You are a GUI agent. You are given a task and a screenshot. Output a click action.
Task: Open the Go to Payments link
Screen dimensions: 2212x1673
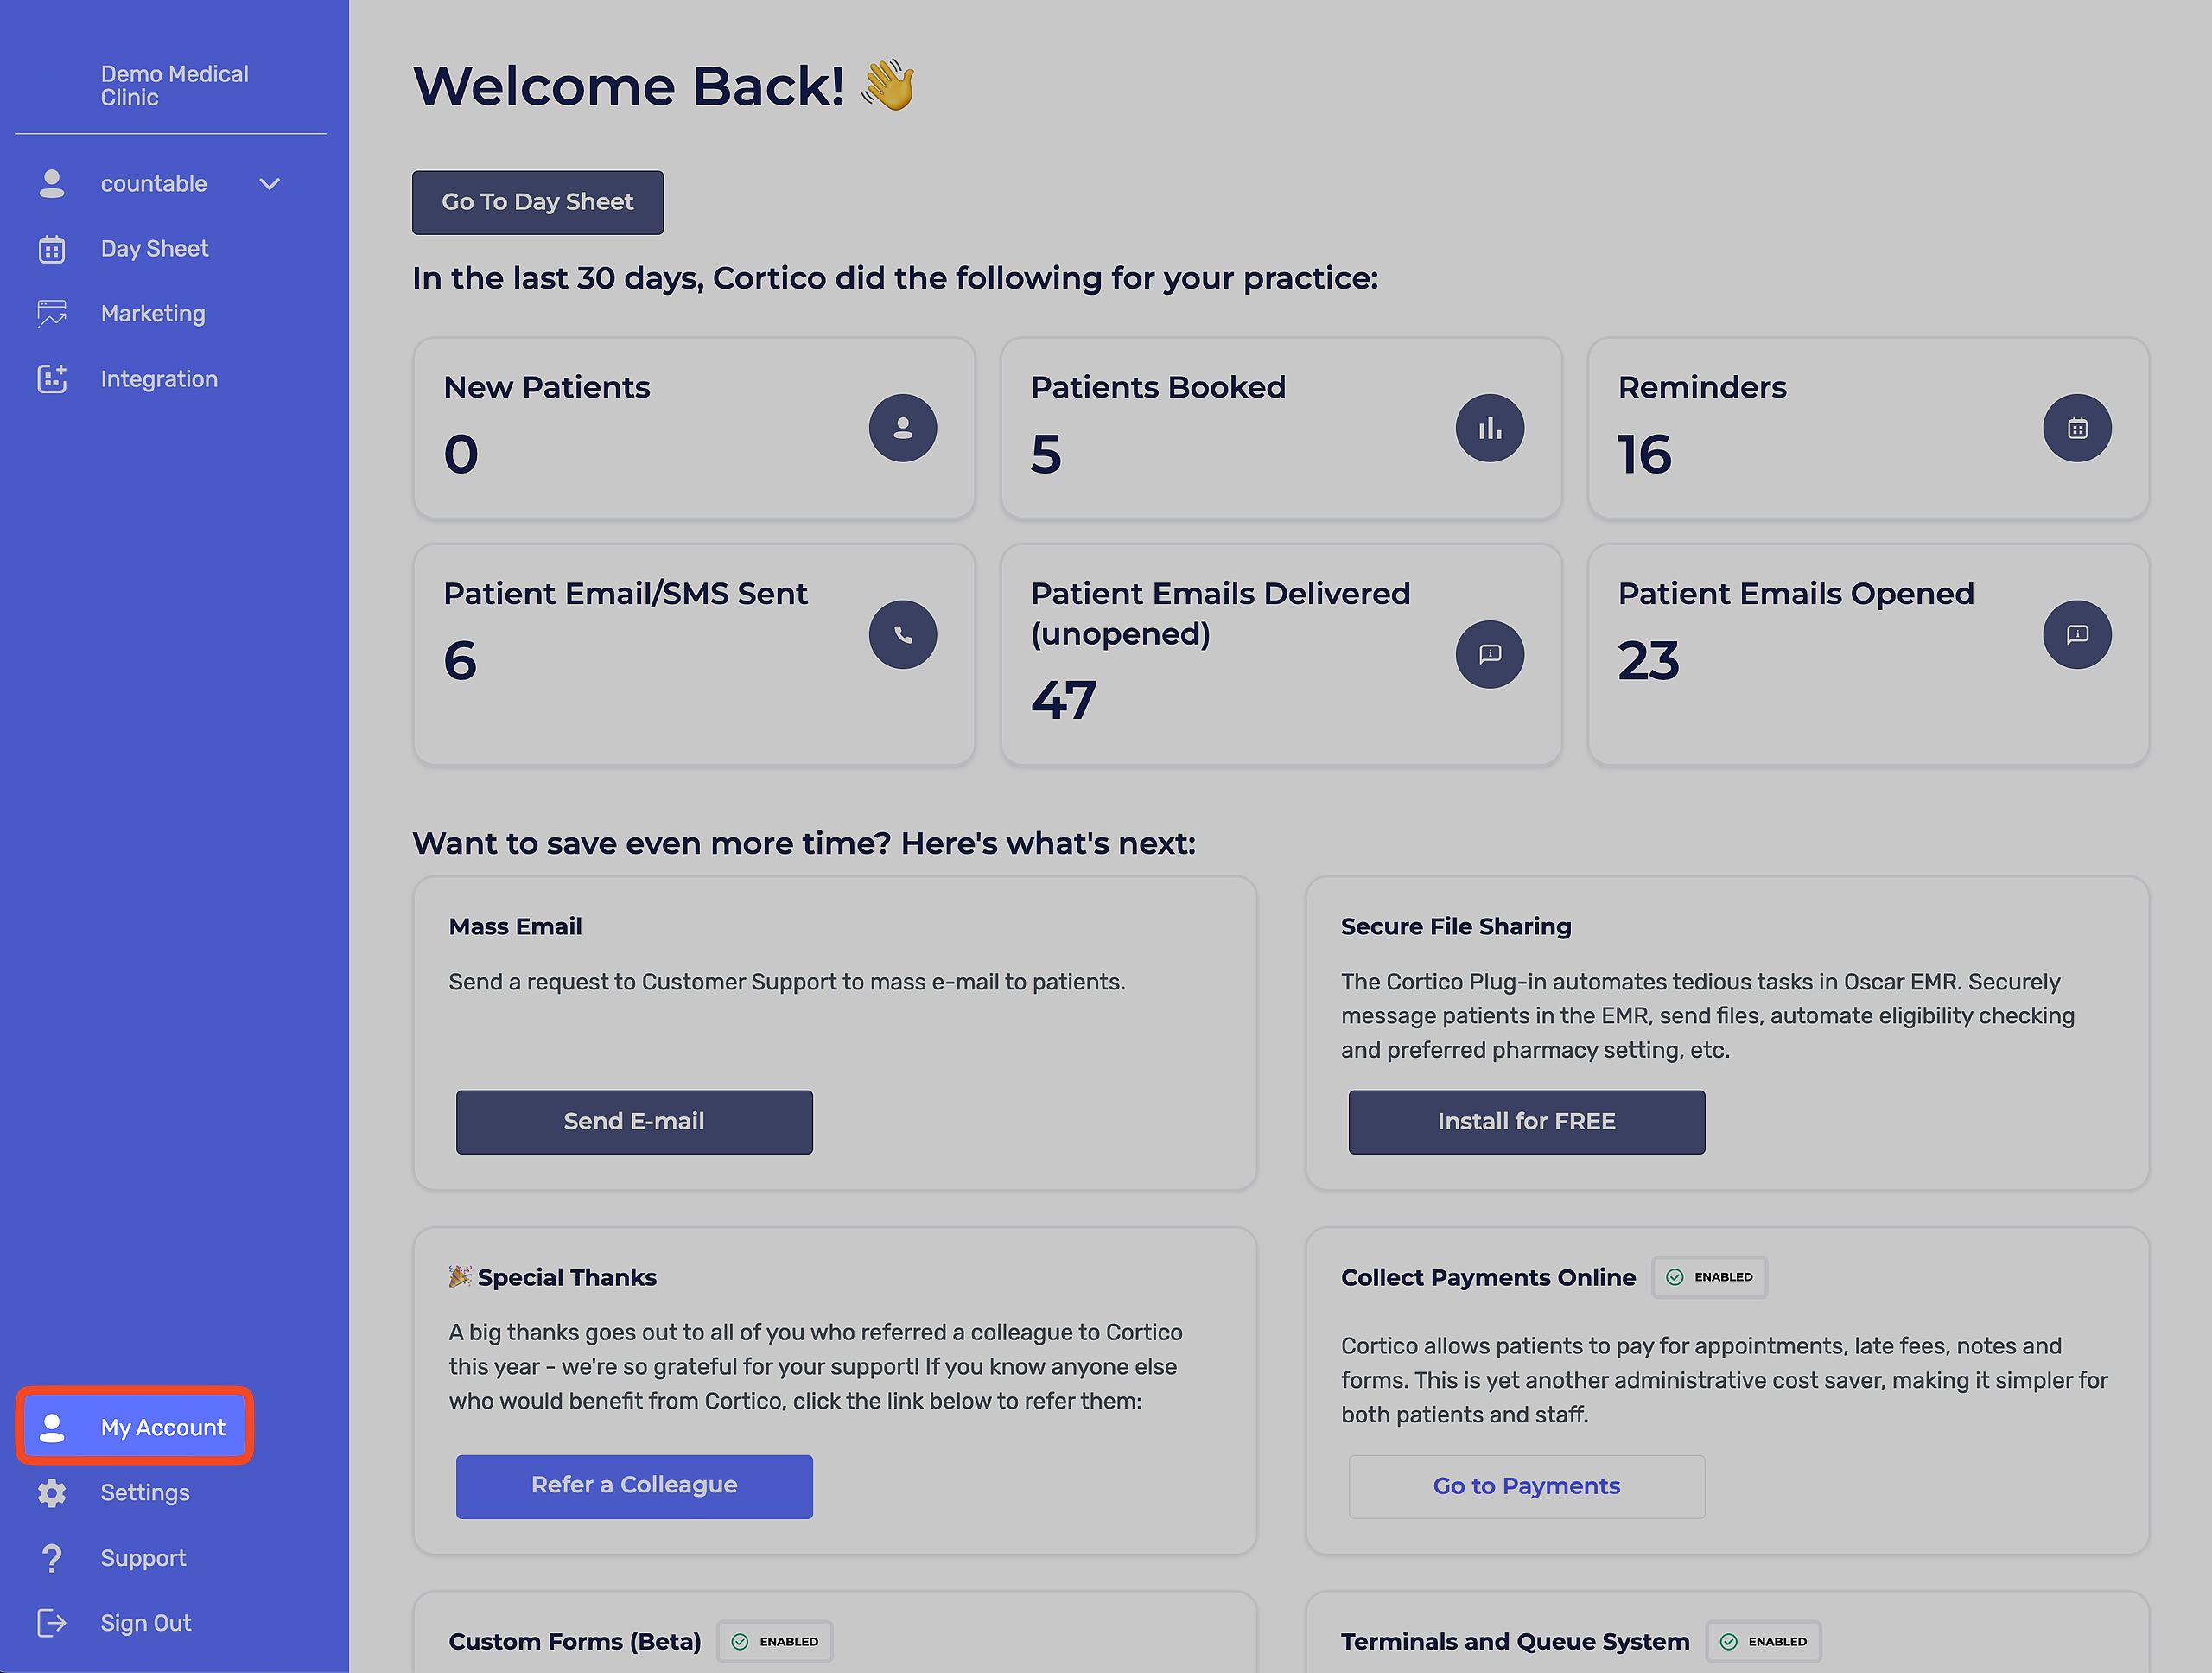click(1526, 1485)
